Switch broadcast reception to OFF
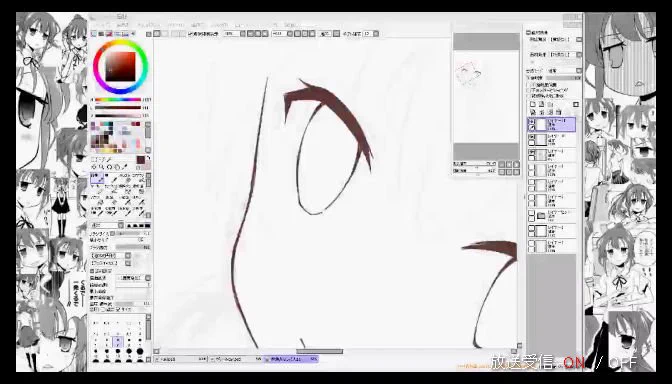672x384 pixels. pos(623,363)
